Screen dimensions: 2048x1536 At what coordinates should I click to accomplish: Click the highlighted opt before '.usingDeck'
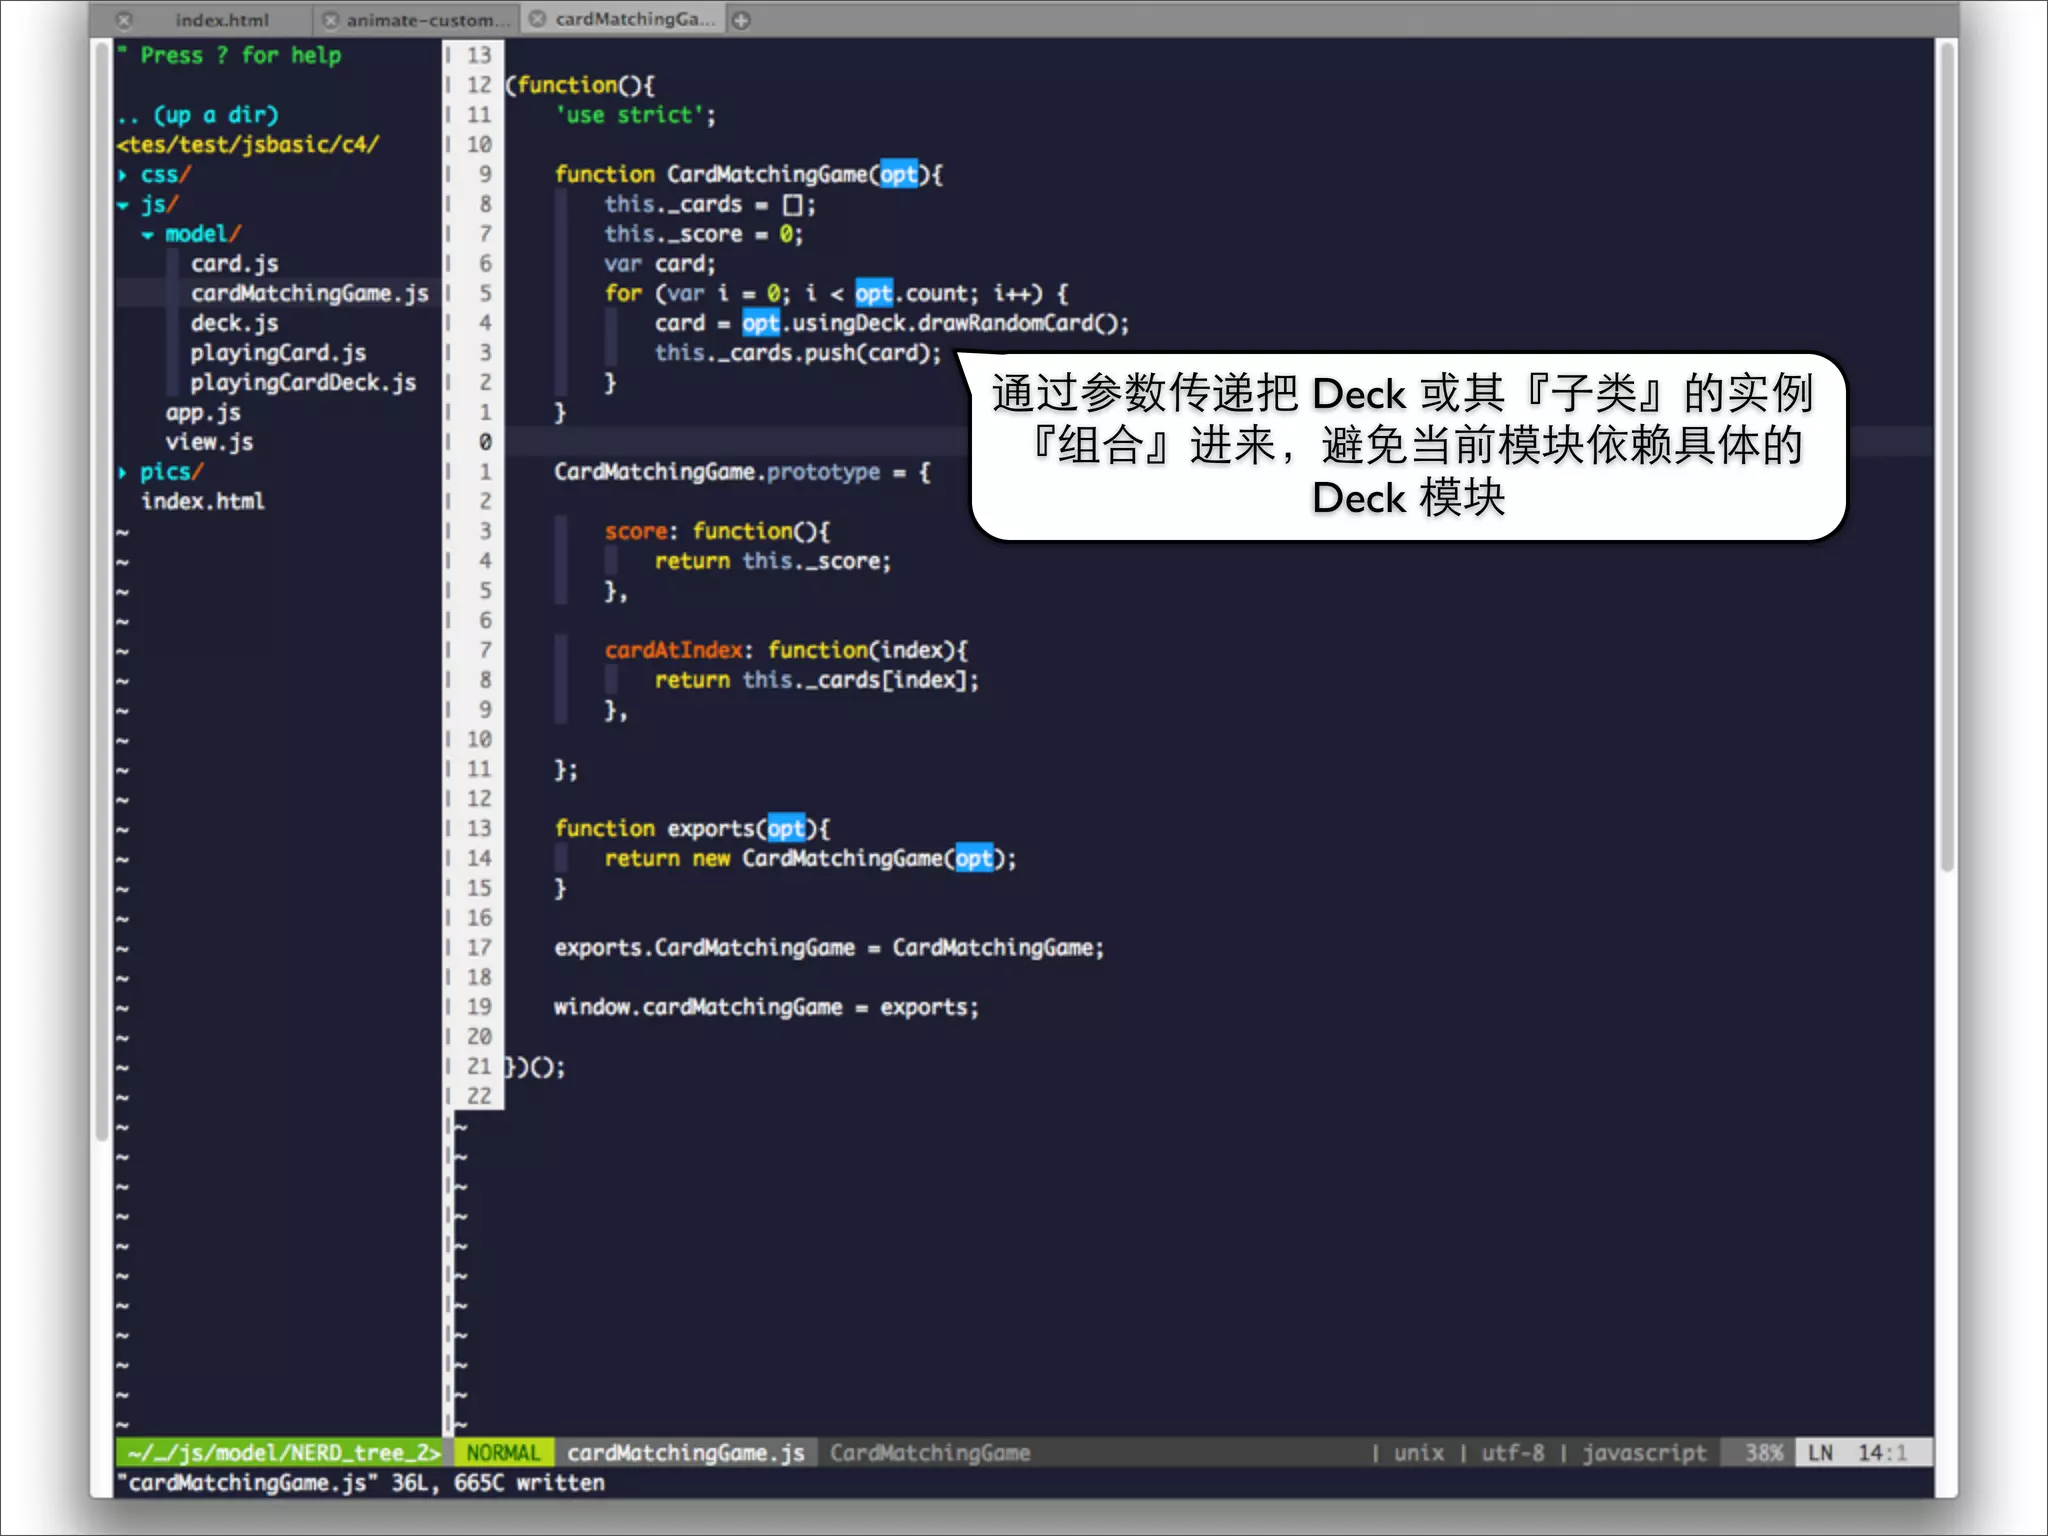[760, 324]
